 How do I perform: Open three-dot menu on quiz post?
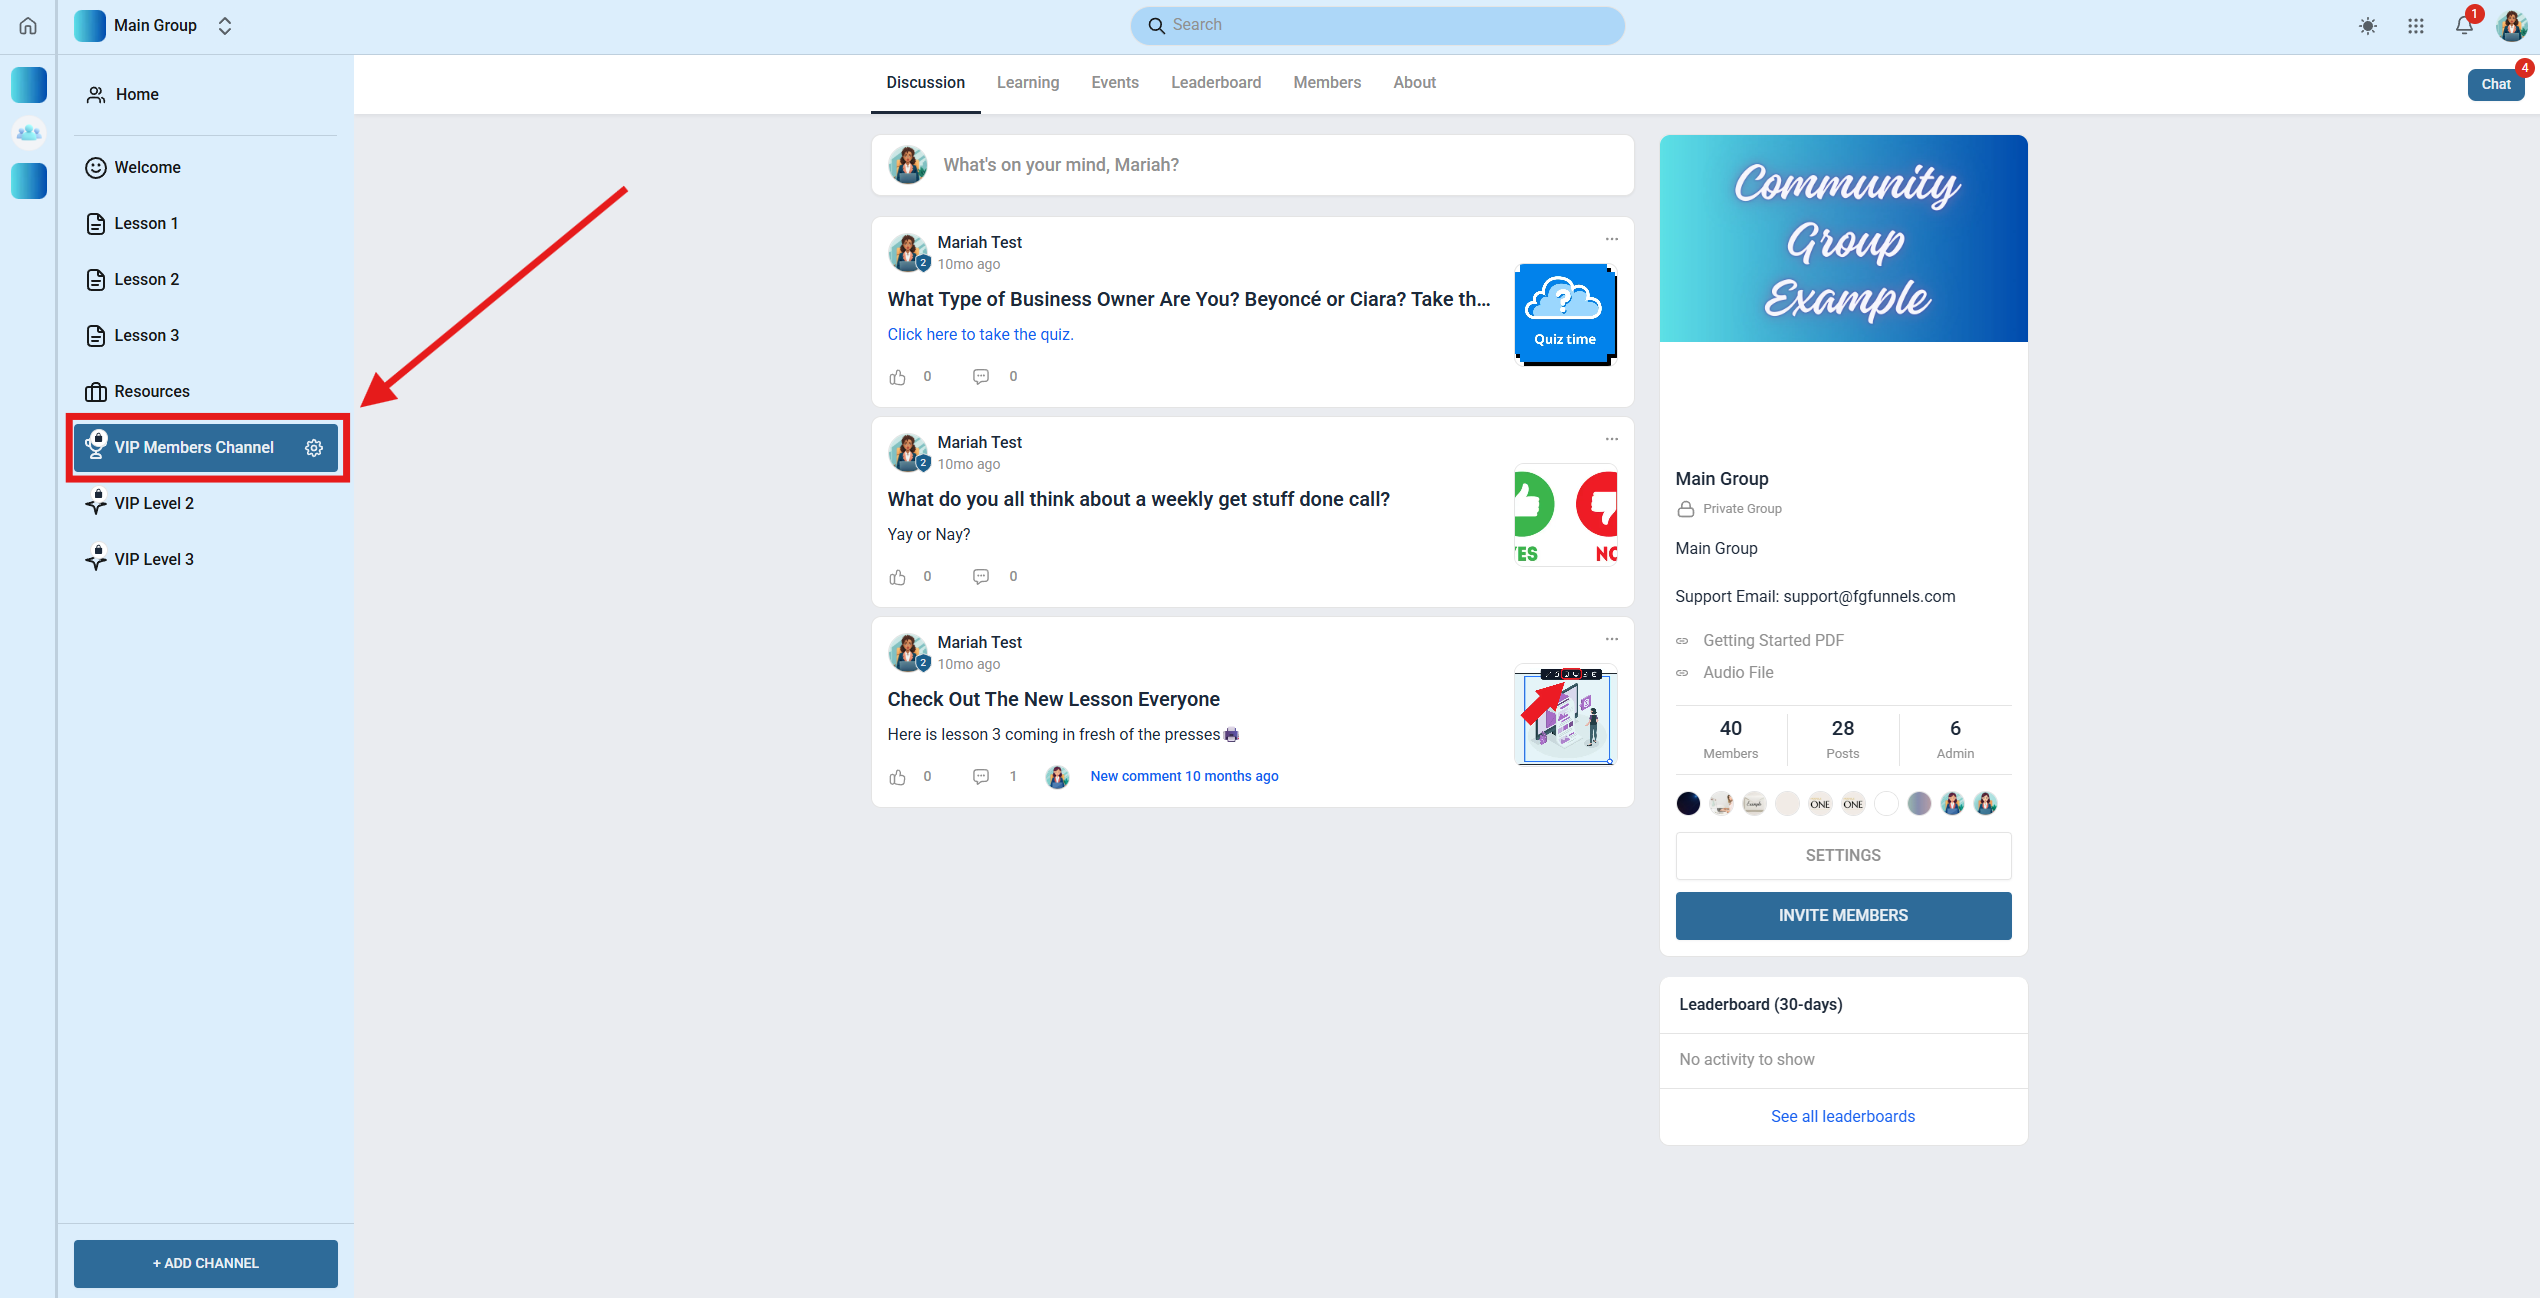(x=1611, y=239)
